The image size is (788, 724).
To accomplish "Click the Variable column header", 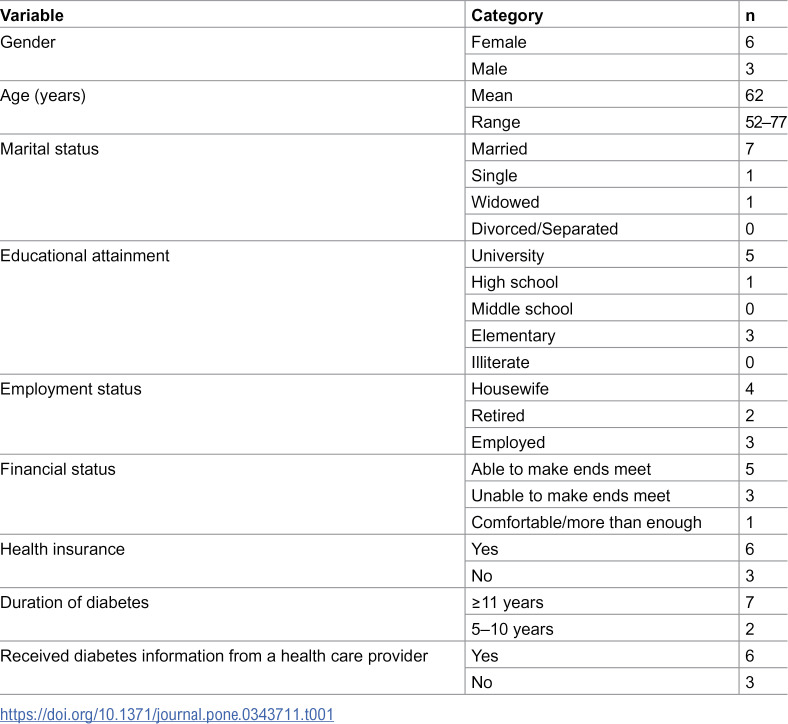I will 32,15.
